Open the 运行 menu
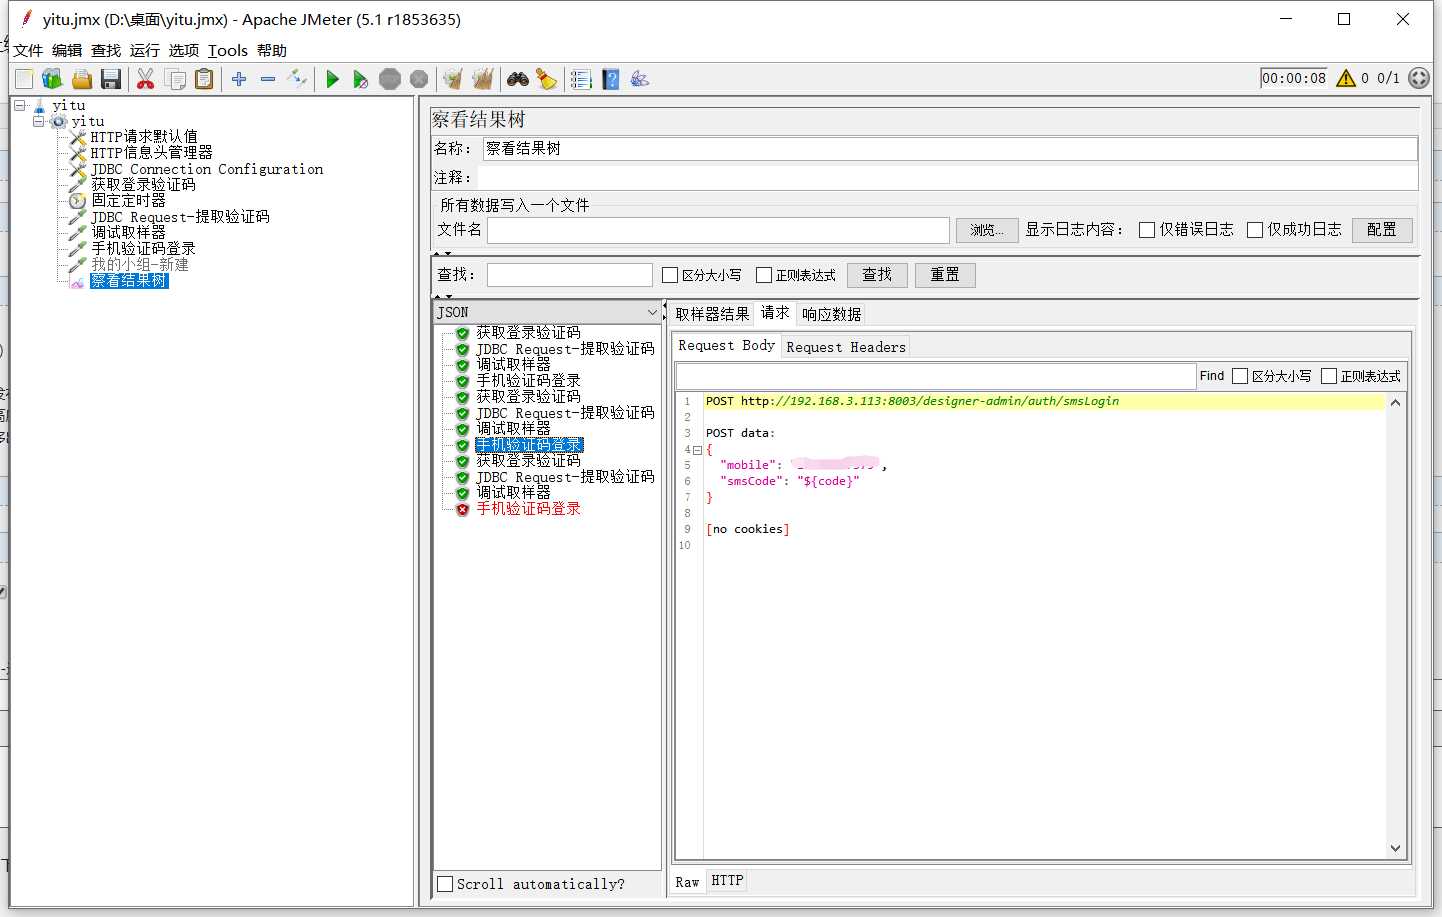This screenshot has height=917, width=1442. [145, 50]
